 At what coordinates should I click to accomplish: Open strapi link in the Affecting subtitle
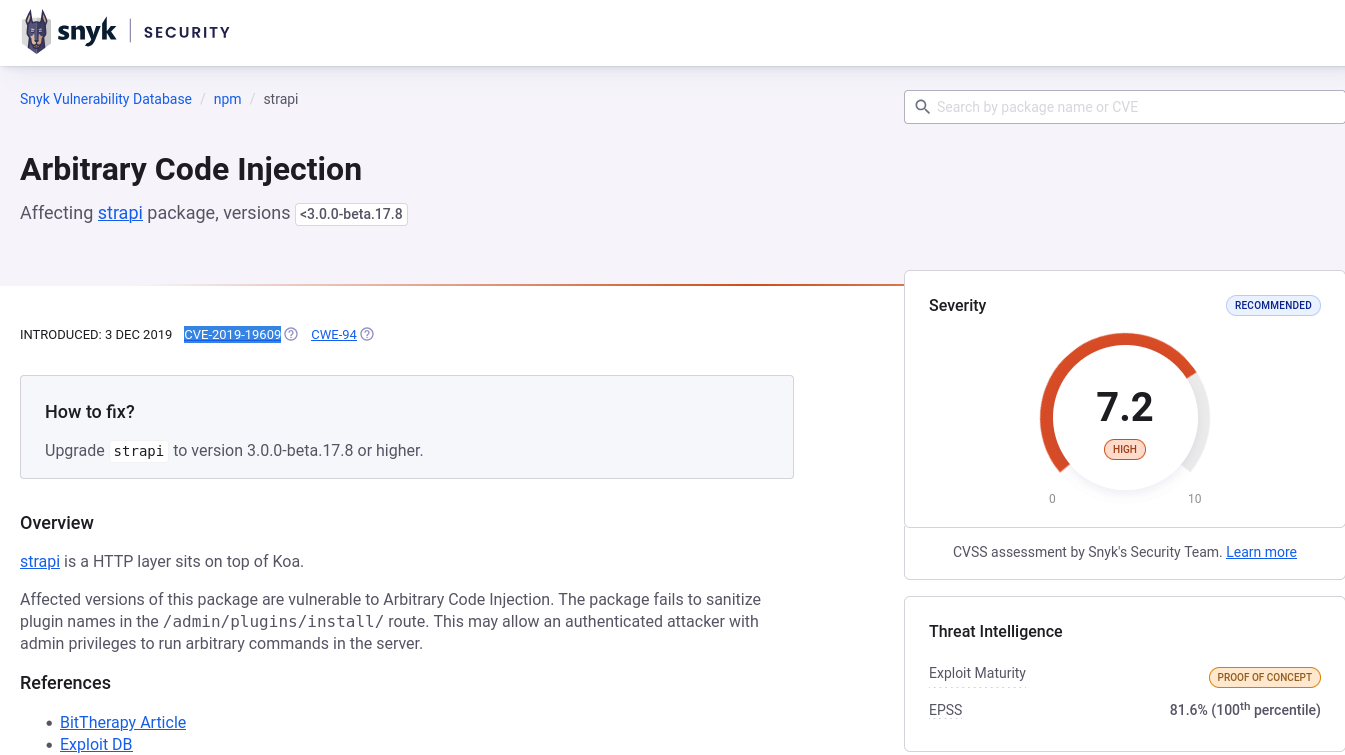[x=120, y=213]
